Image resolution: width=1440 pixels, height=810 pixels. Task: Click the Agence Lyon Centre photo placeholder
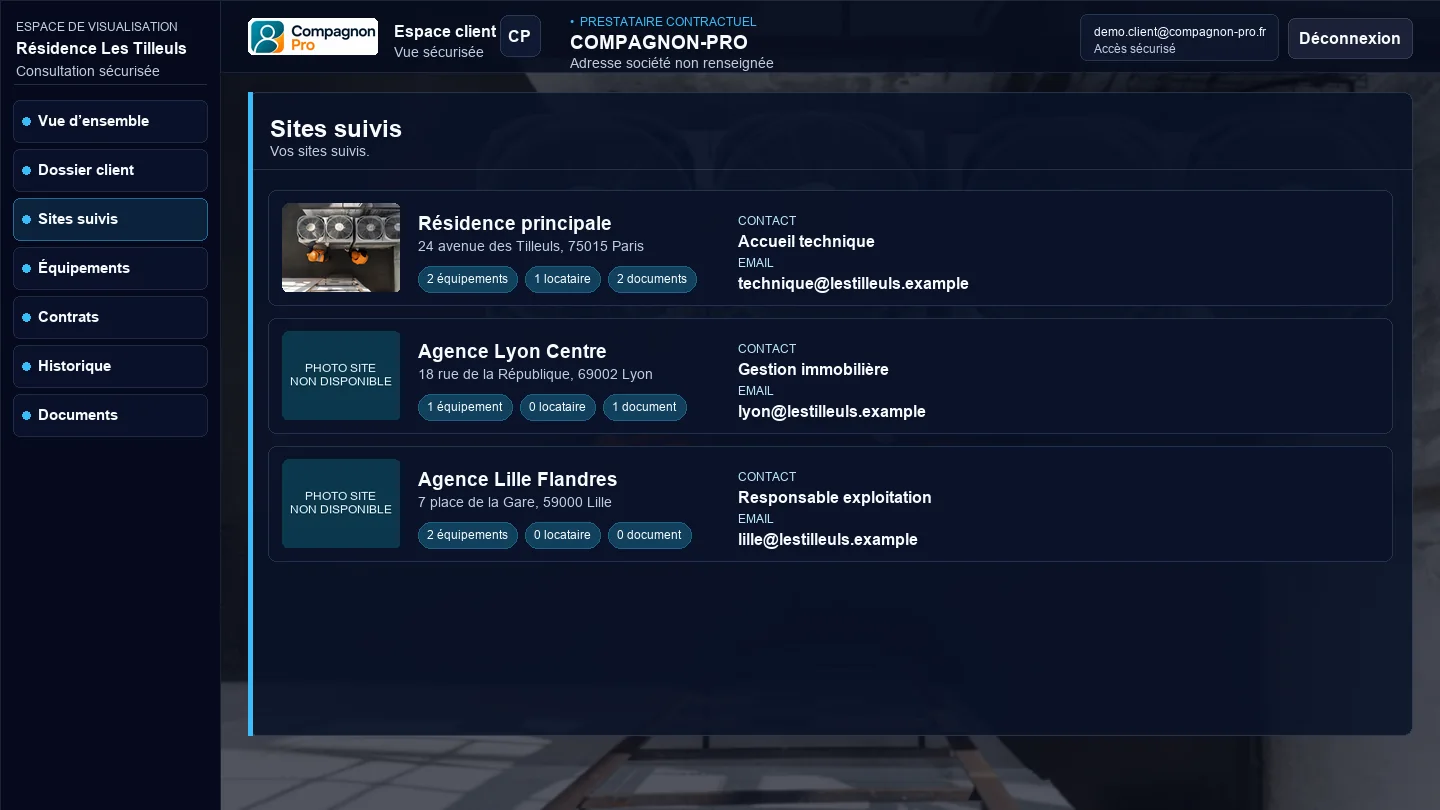click(x=341, y=376)
